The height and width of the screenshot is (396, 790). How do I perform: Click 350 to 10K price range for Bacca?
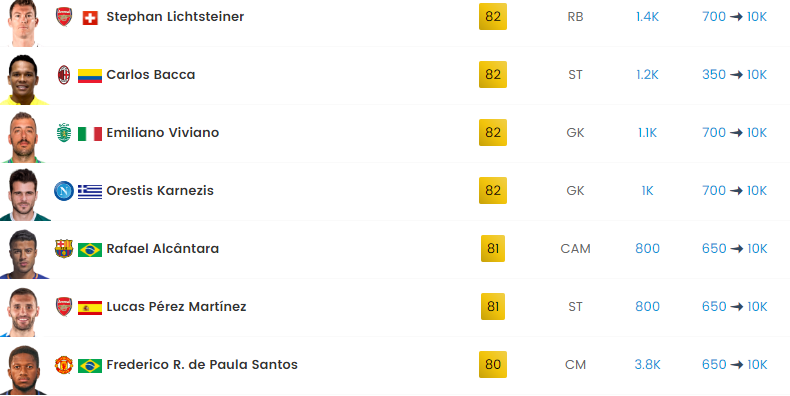coord(735,75)
